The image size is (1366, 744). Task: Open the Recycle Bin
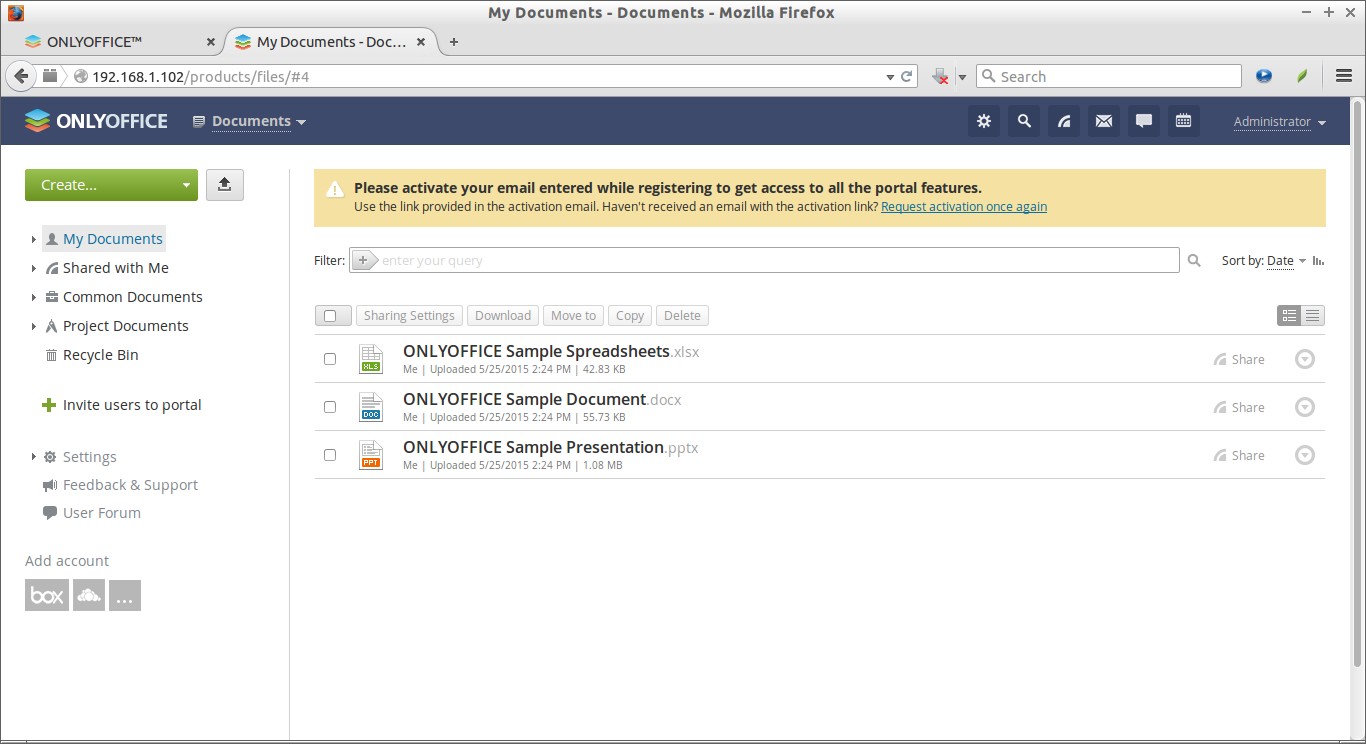(100, 355)
